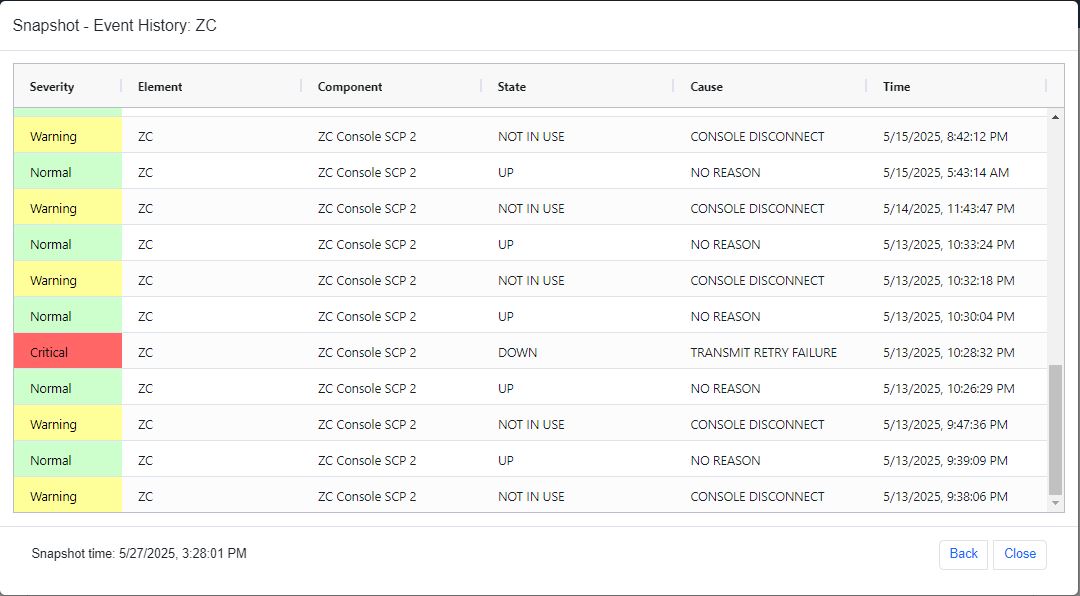Select Warning row at 5/15/2025, 8:42:12 PM
1080x596 pixels.
530,136
